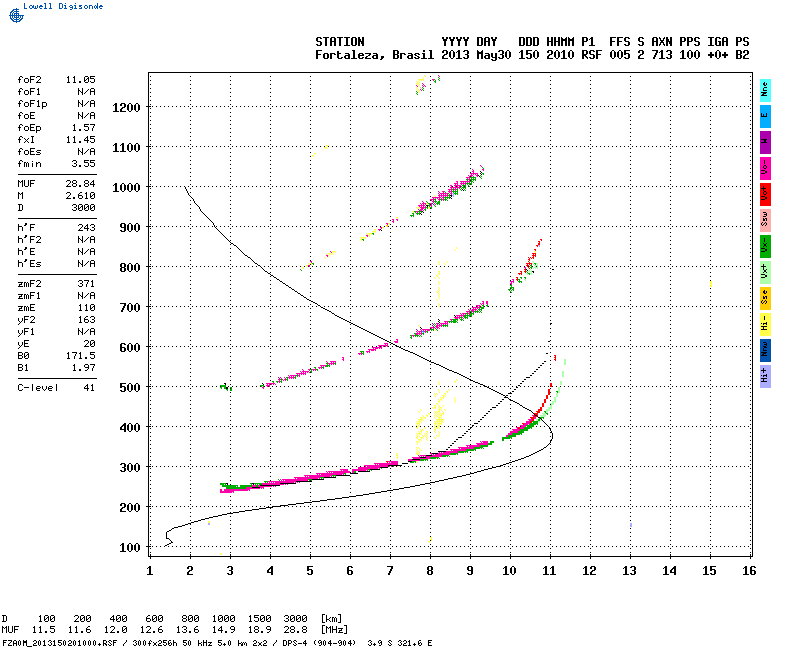
Task: Select the B0 value 171.5
Action: 81,356
